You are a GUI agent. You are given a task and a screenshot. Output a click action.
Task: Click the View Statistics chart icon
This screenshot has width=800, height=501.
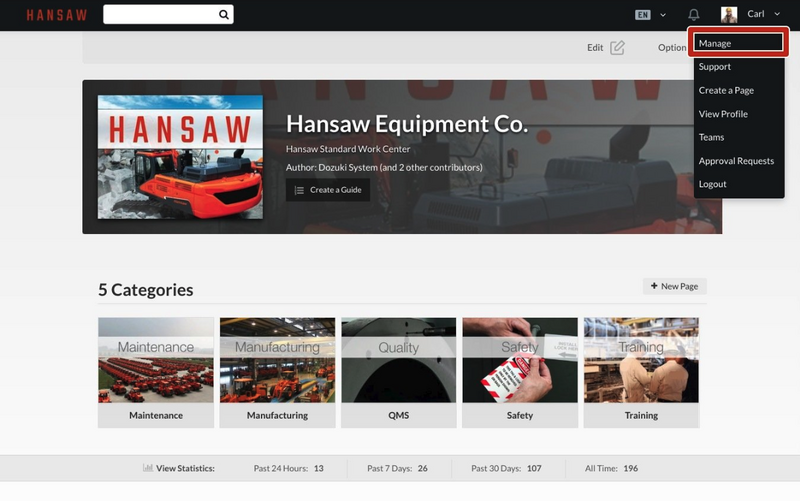148,468
